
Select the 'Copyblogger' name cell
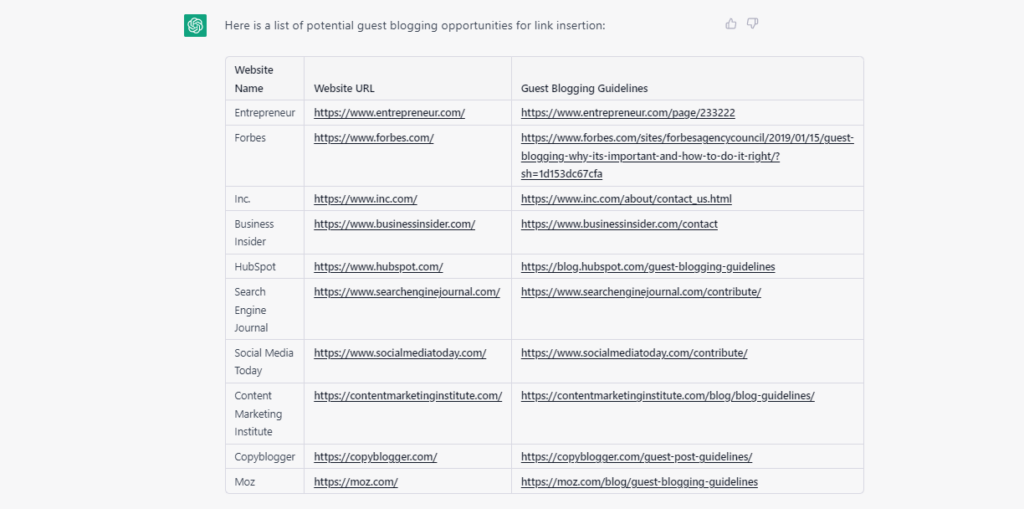pos(265,457)
